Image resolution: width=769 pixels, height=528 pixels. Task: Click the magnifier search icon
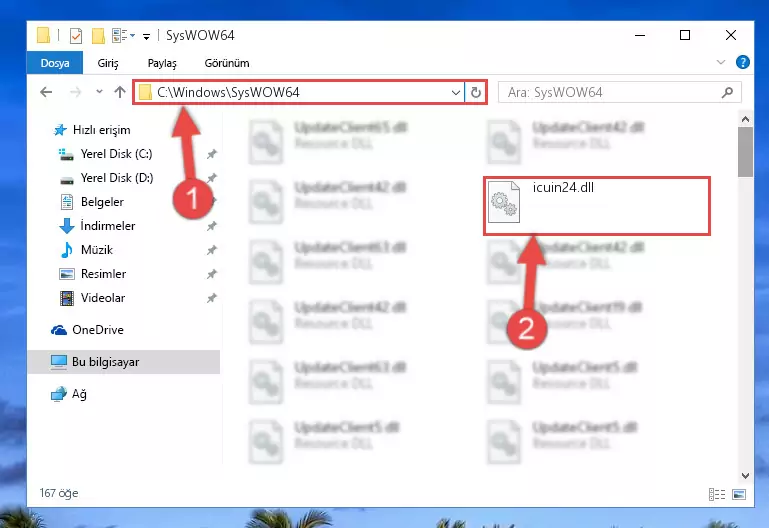(727, 92)
